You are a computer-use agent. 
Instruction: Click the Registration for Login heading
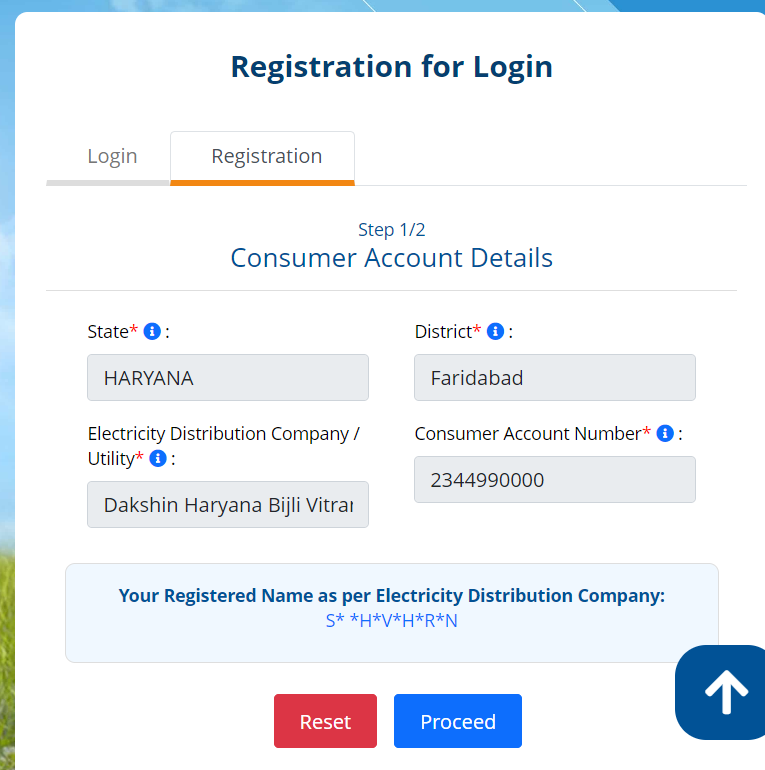click(x=392, y=66)
